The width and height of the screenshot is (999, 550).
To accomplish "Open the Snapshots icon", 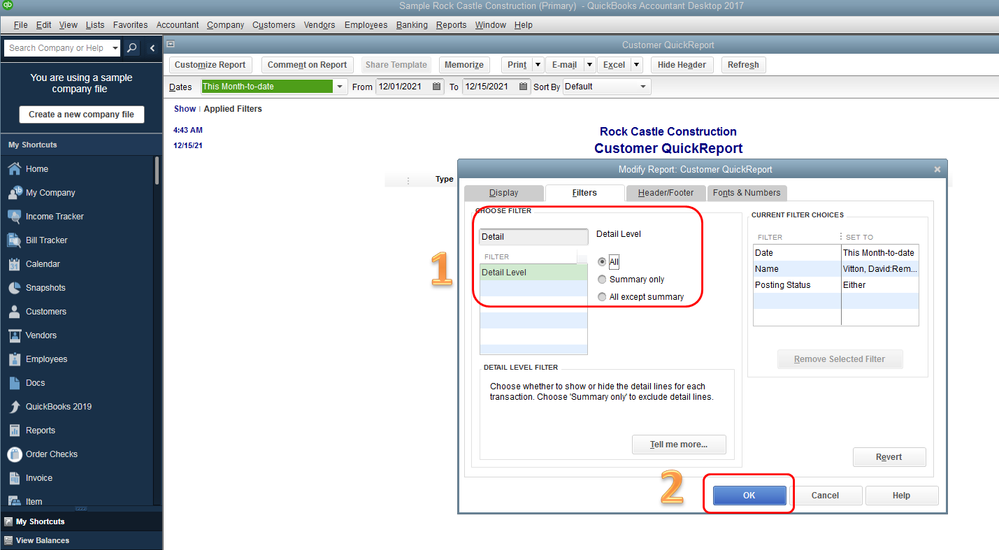I will tap(15, 287).
